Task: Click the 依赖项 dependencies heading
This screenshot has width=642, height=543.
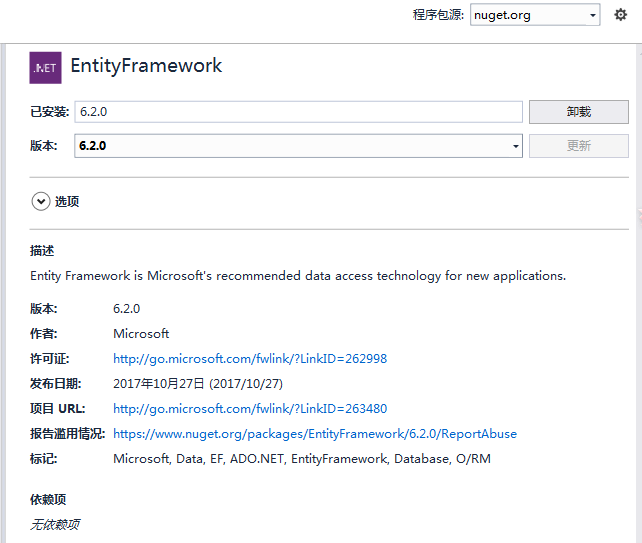Action: [48, 500]
